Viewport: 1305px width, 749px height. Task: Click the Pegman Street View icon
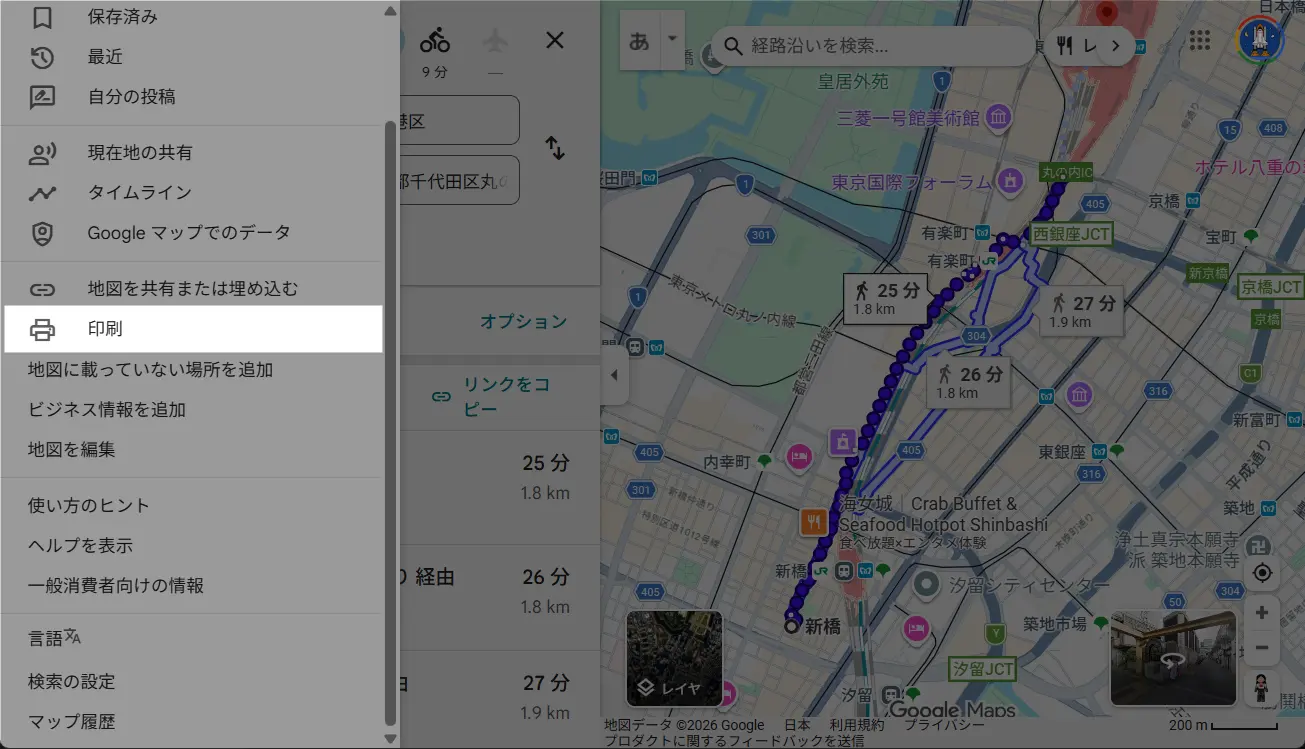[1262, 688]
